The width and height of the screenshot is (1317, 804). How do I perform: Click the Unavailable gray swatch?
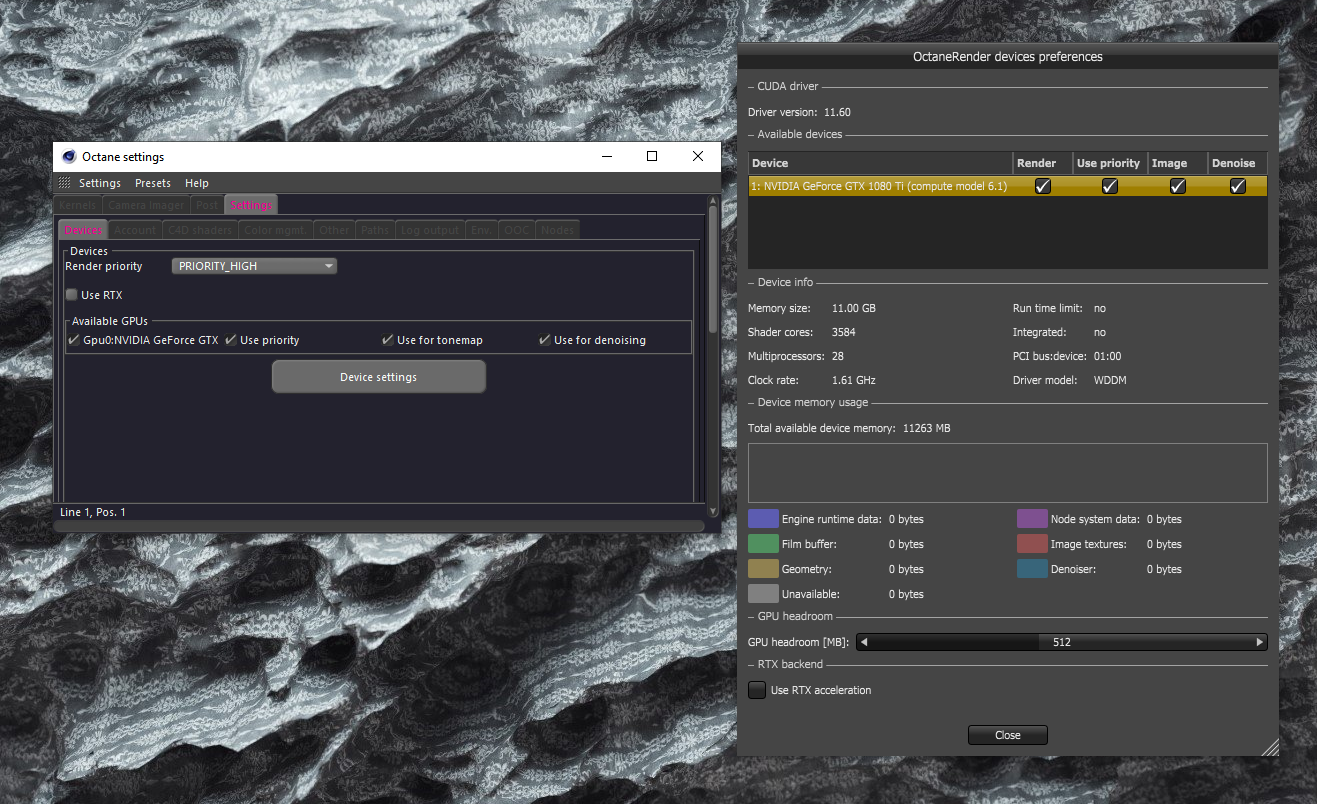click(x=763, y=594)
